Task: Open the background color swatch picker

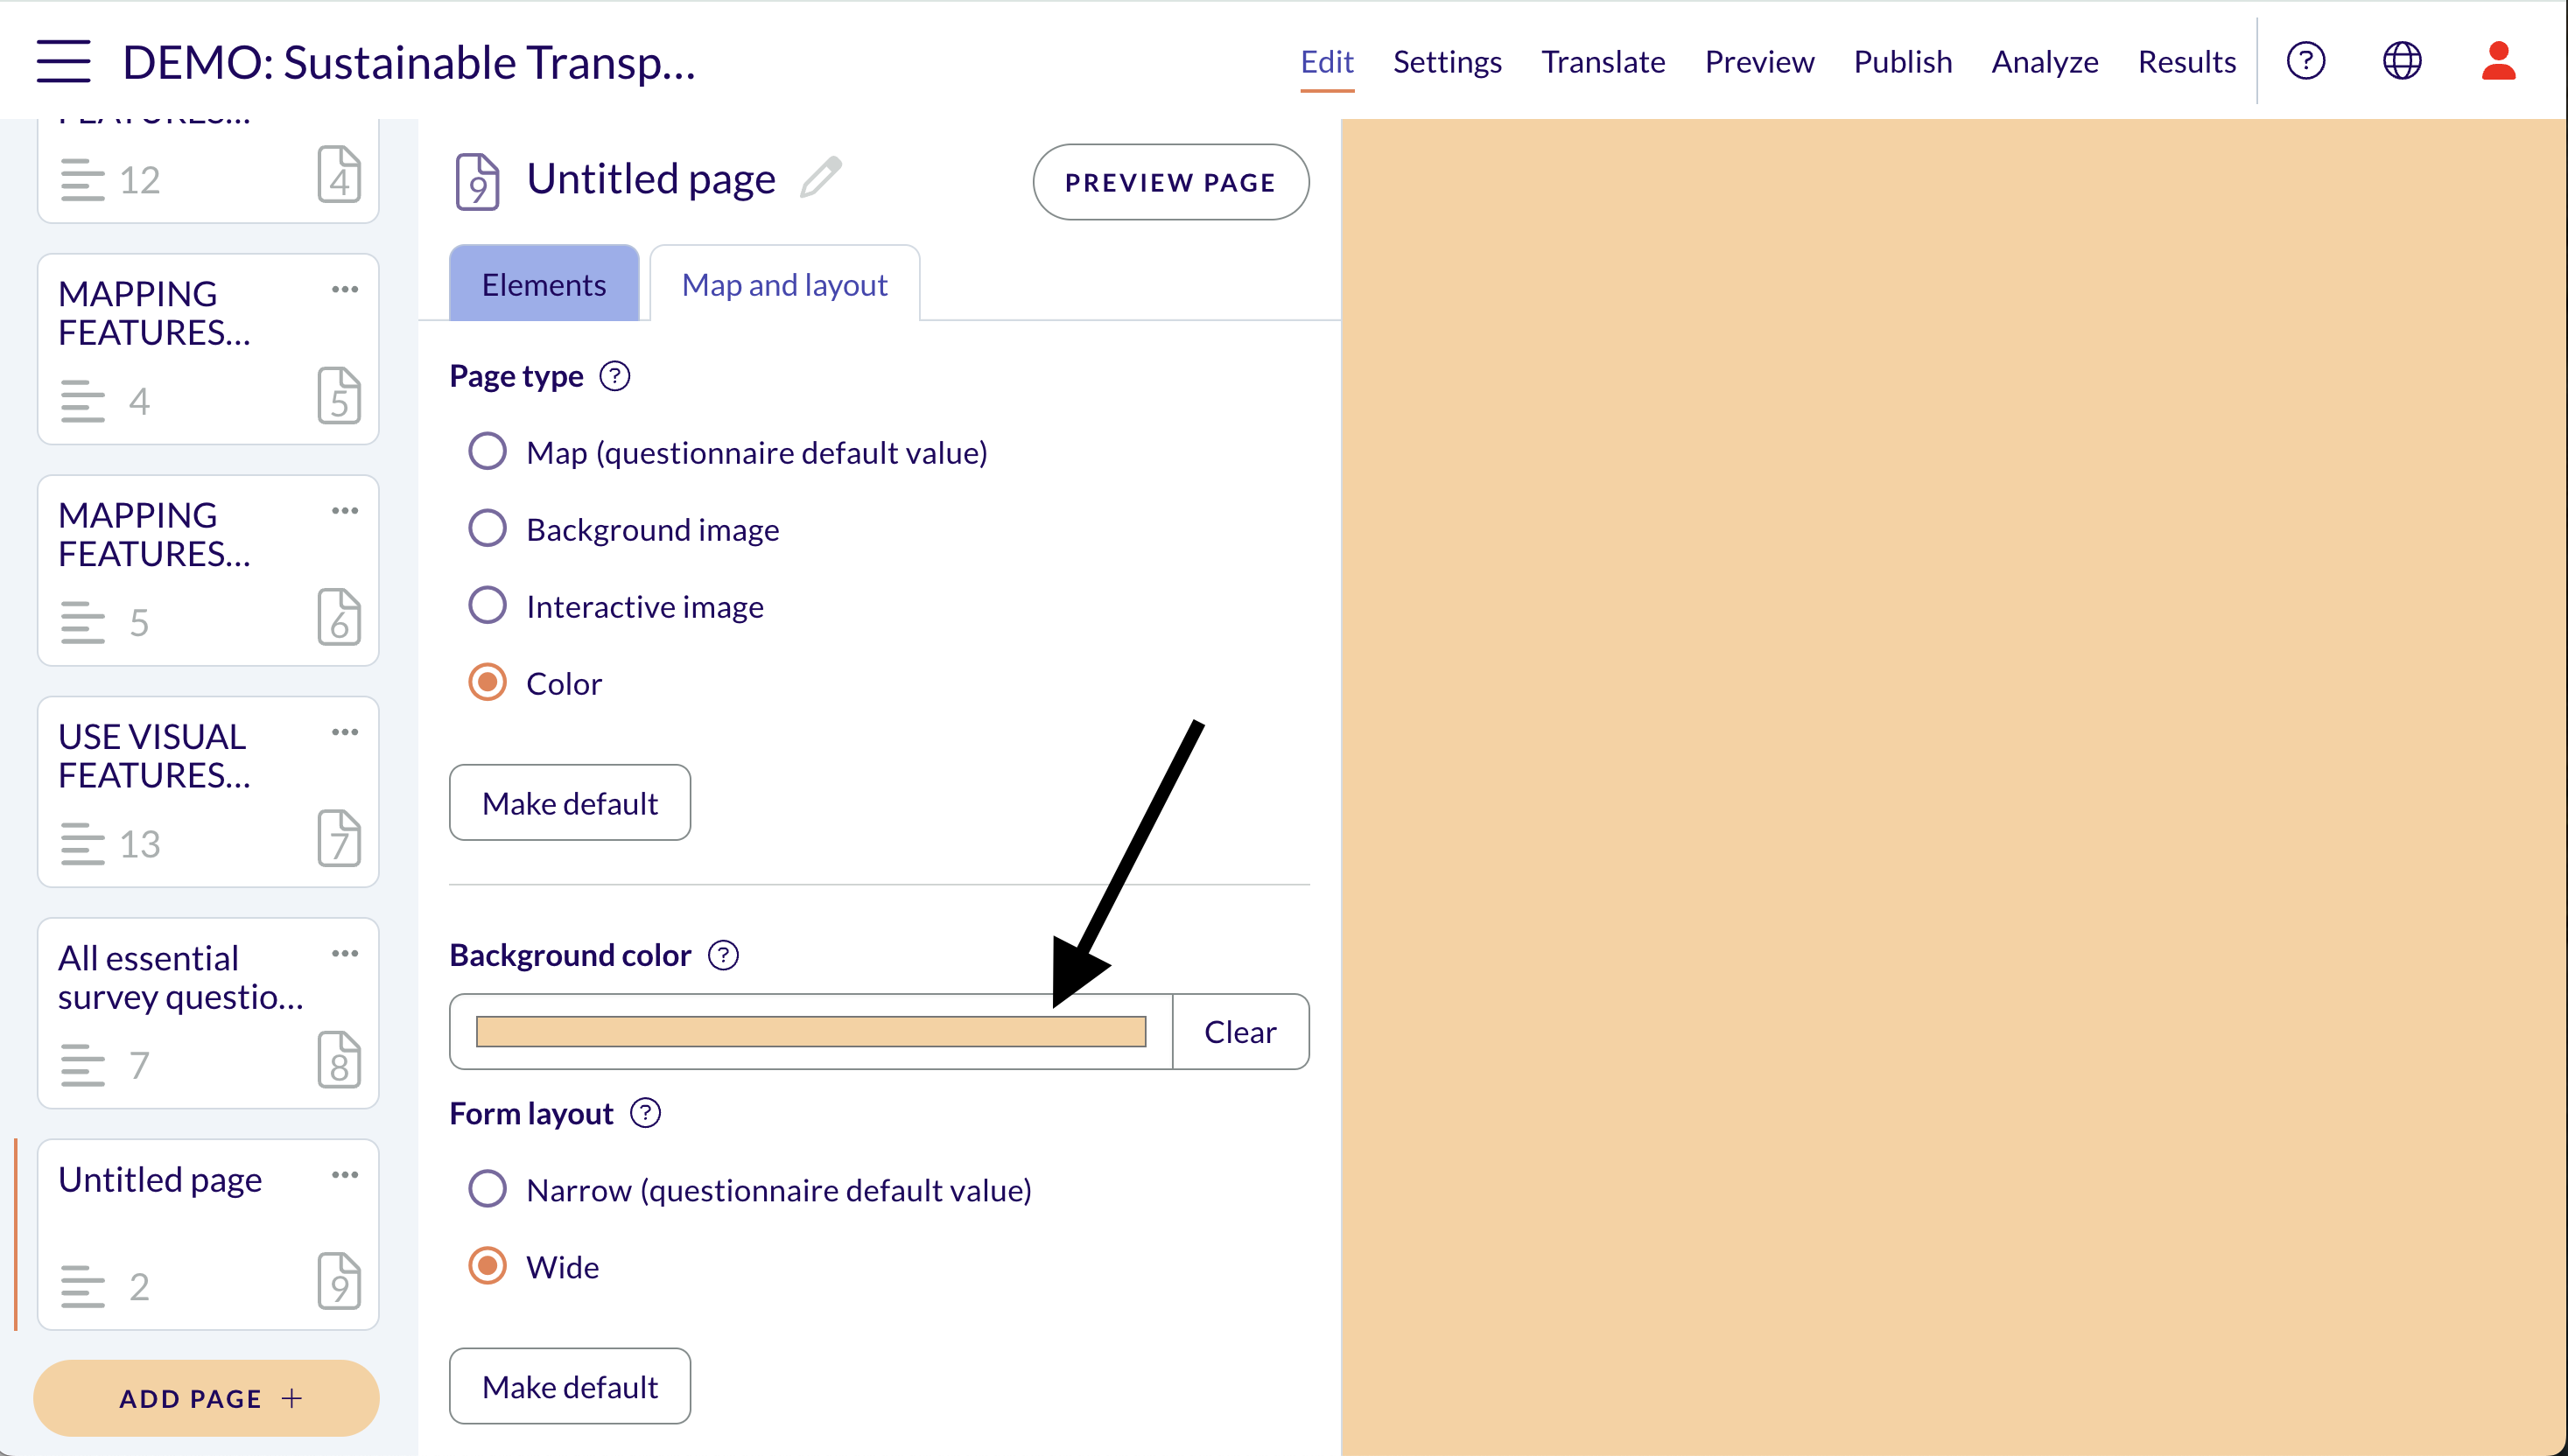Action: coord(811,1031)
